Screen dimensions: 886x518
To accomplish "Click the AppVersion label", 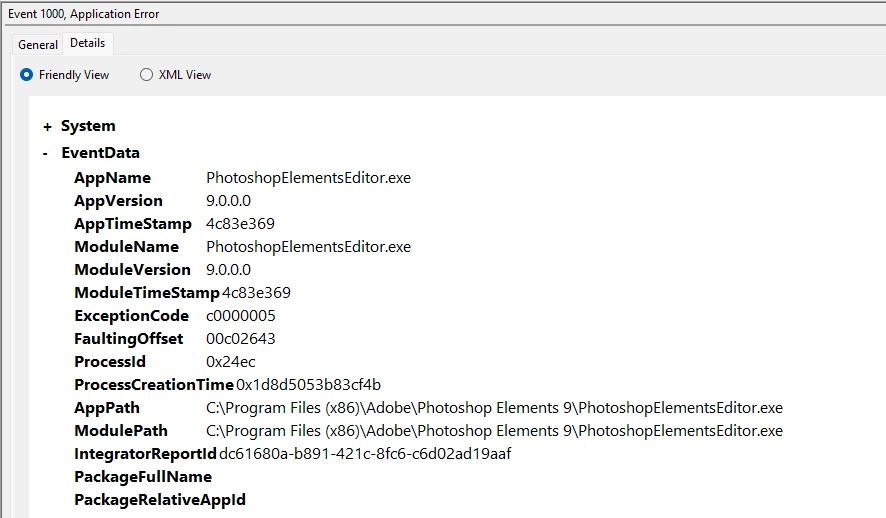I will pos(119,201).
